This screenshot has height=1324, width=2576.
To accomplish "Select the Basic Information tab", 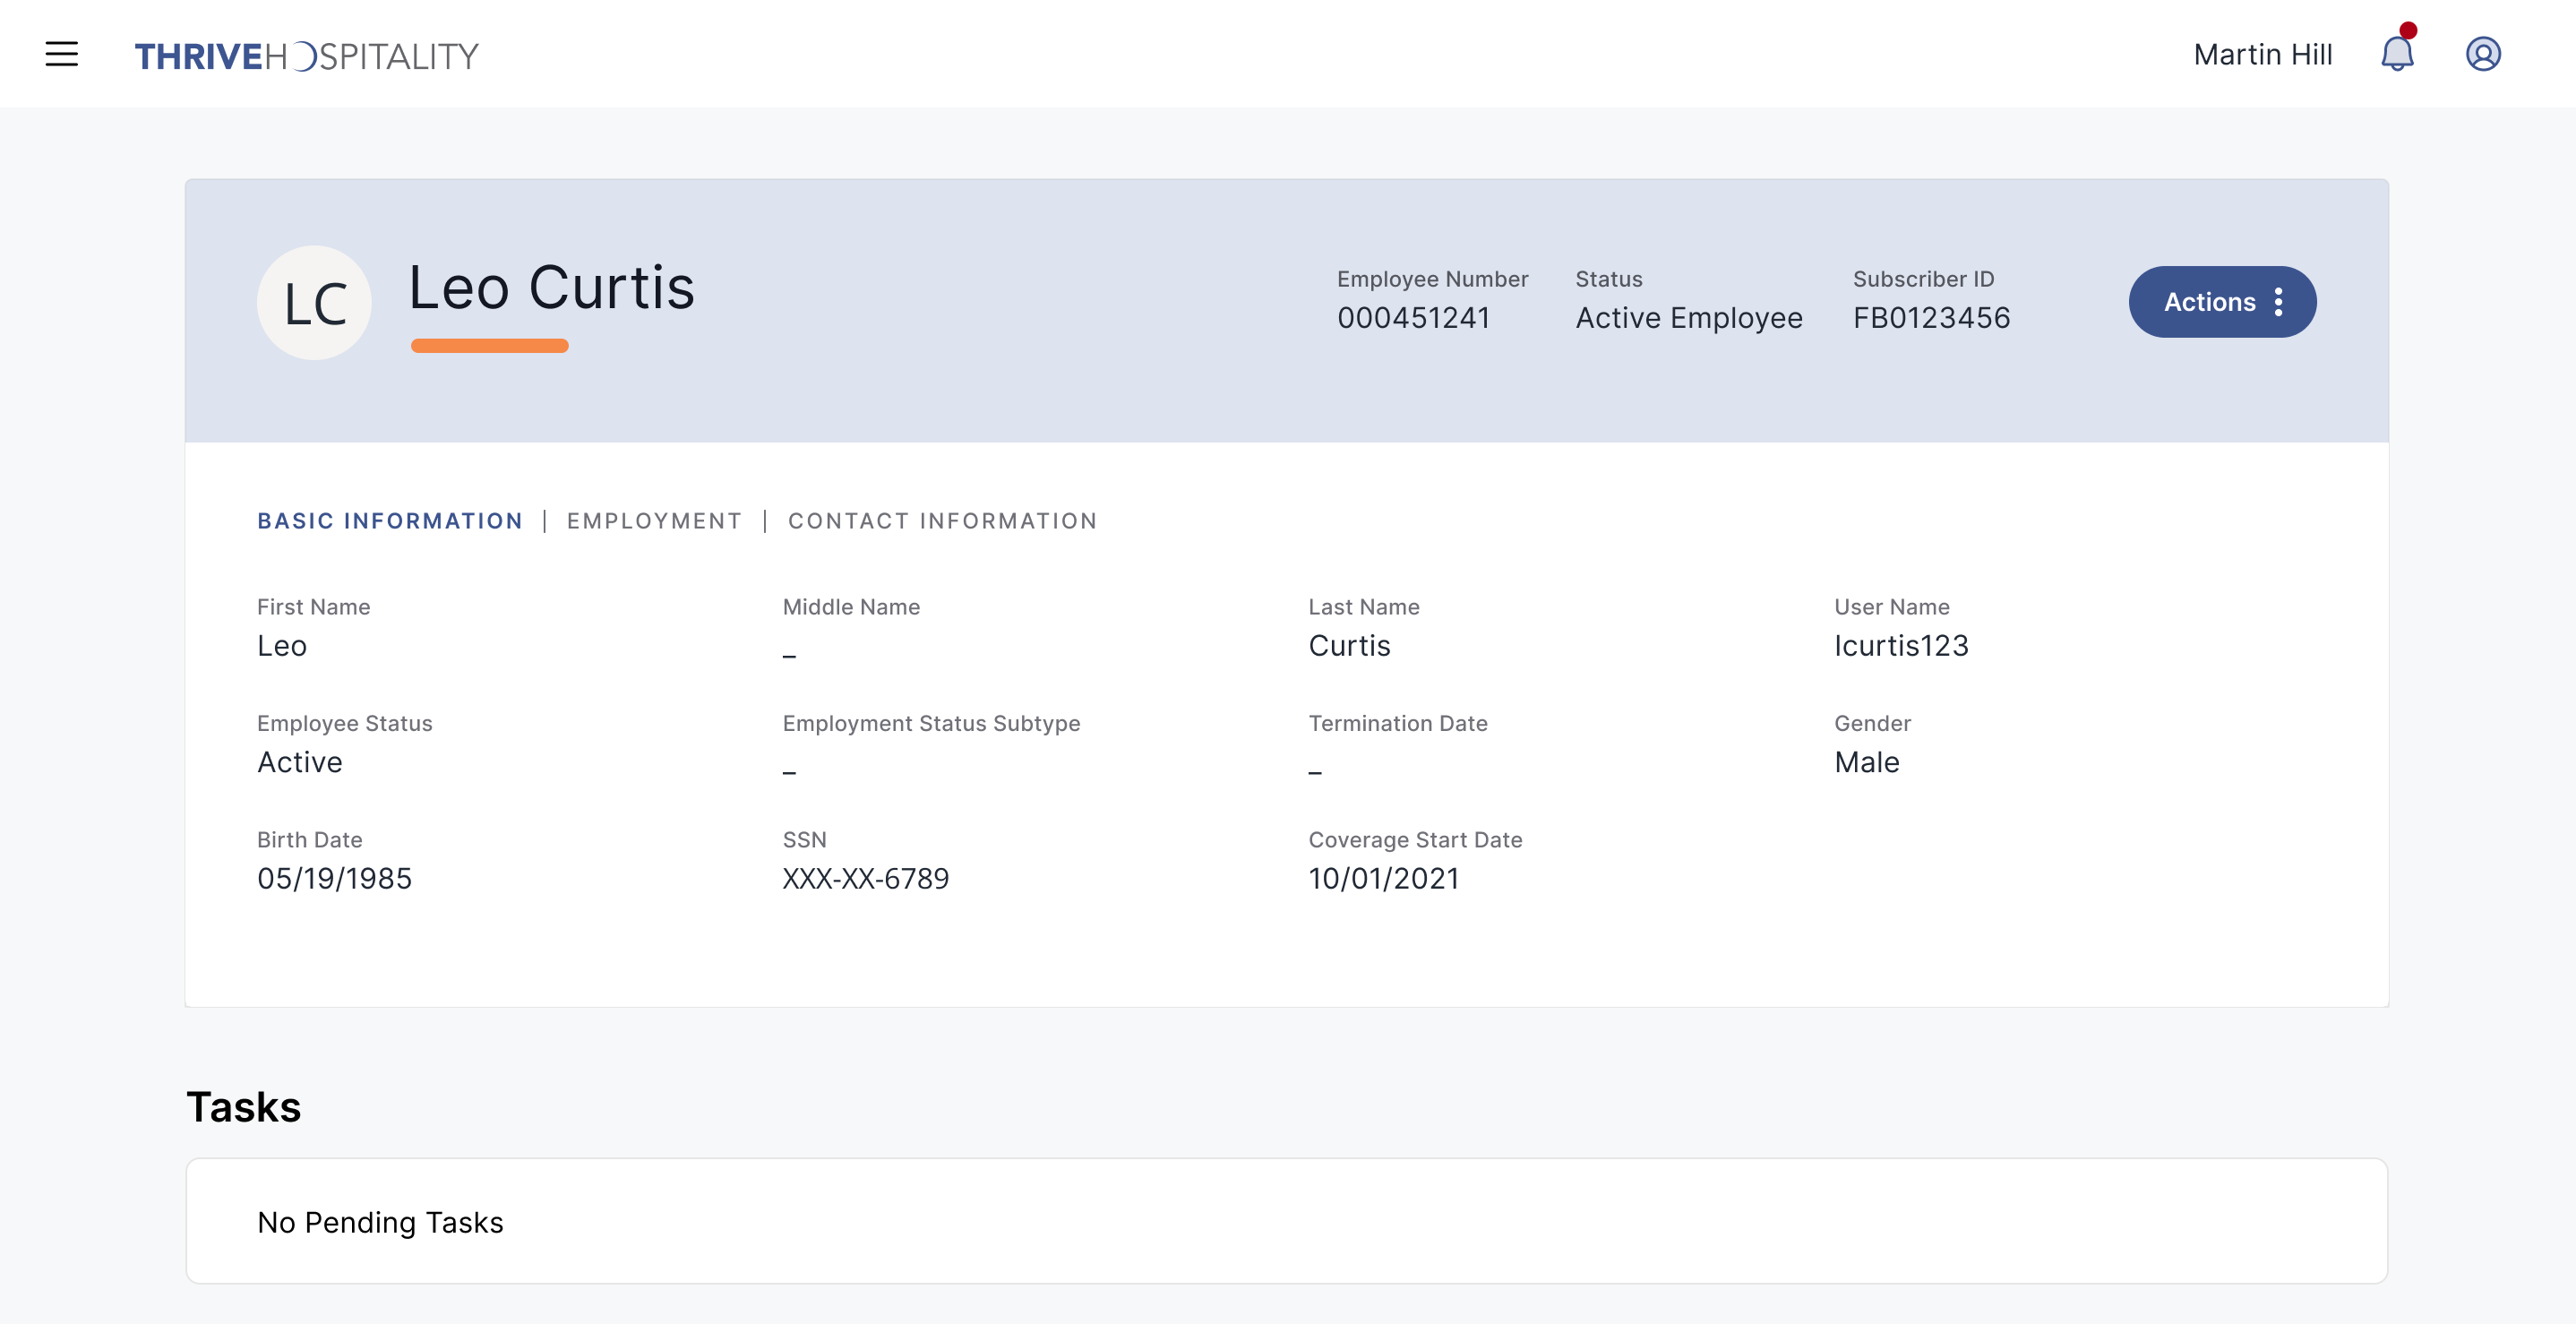I will pyautogui.click(x=389, y=521).
